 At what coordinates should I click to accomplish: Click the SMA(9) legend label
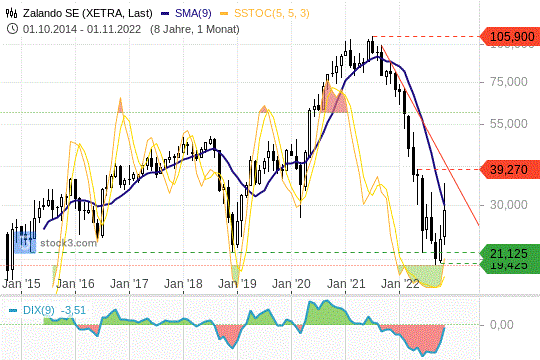click(x=193, y=13)
